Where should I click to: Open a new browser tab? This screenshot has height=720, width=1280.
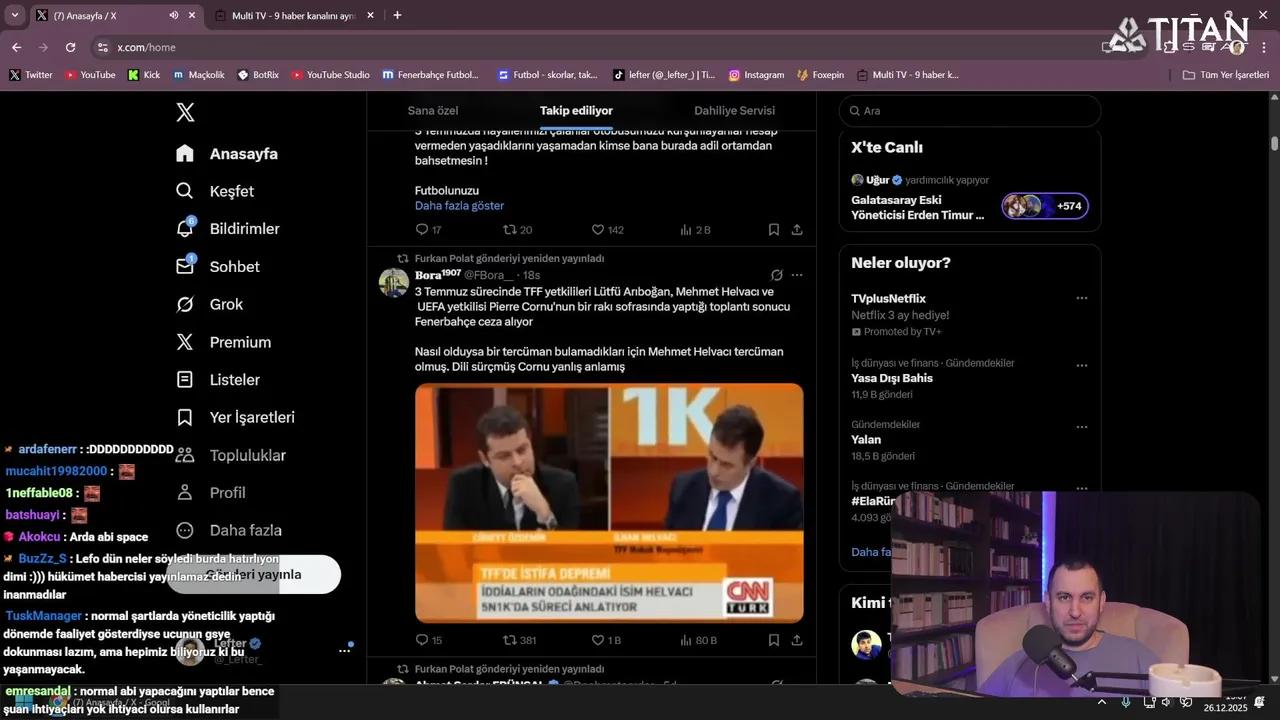(397, 15)
